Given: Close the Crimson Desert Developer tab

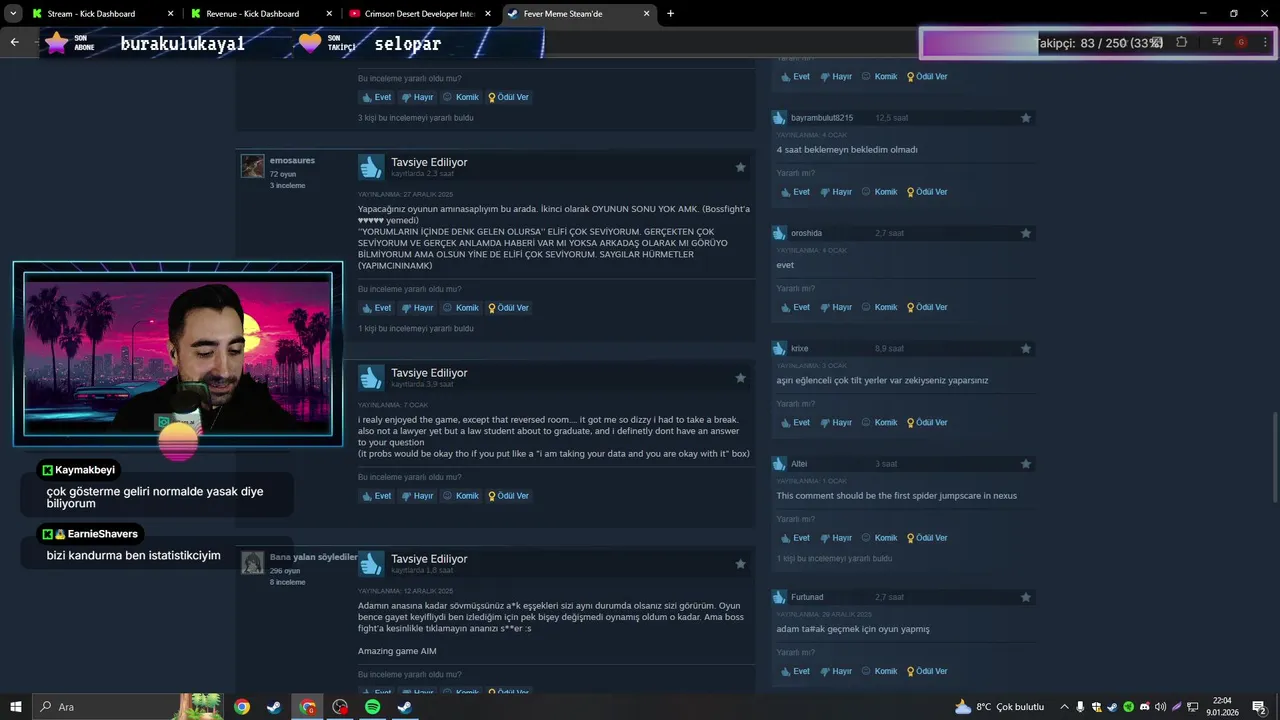Looking at the screenshot, I should [x=488, y=14].
